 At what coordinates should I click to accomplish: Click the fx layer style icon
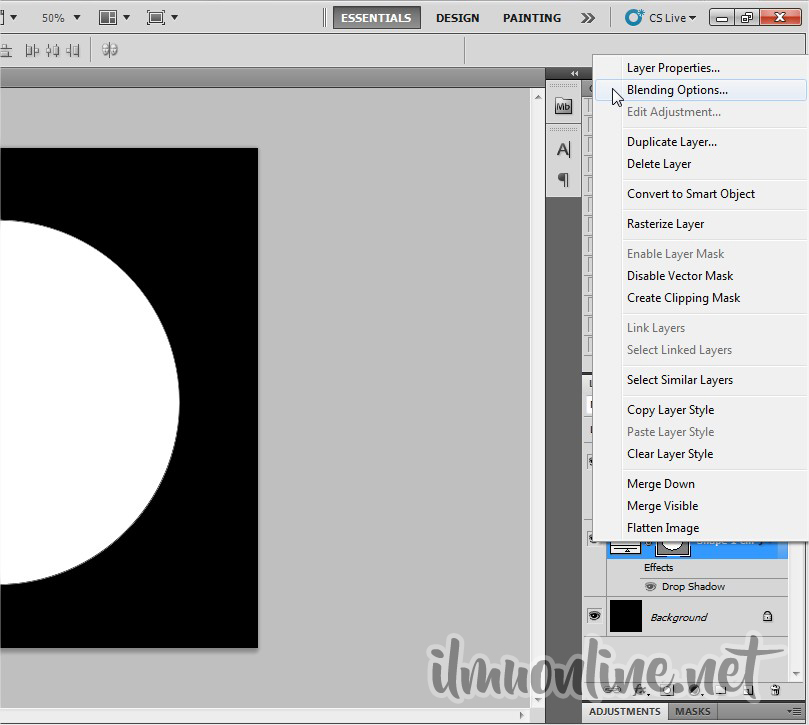point(639,690)
